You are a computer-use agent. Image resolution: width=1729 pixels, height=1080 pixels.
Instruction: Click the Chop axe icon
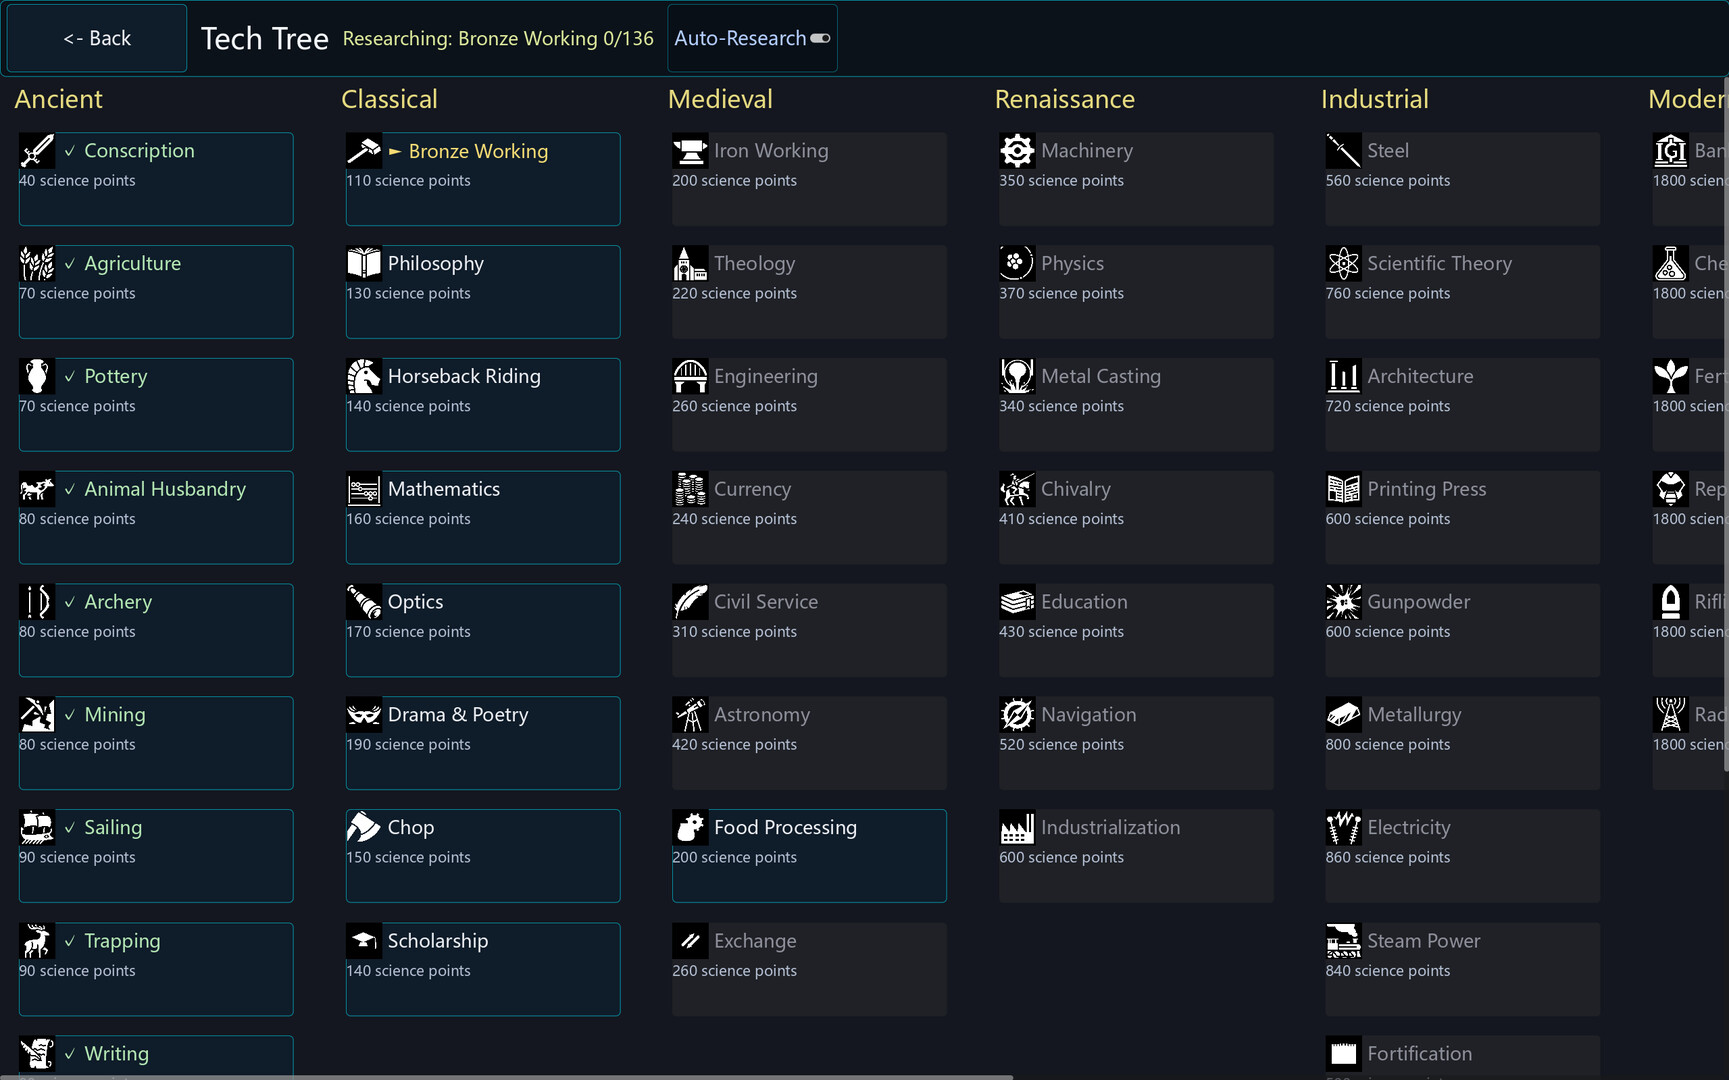click(364, 828)
